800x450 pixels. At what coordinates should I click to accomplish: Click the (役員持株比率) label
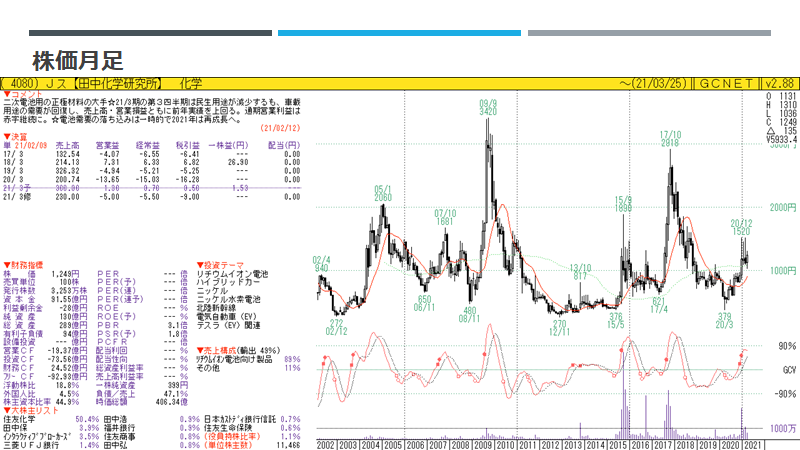pyautogui.click(x=232, y=437)
